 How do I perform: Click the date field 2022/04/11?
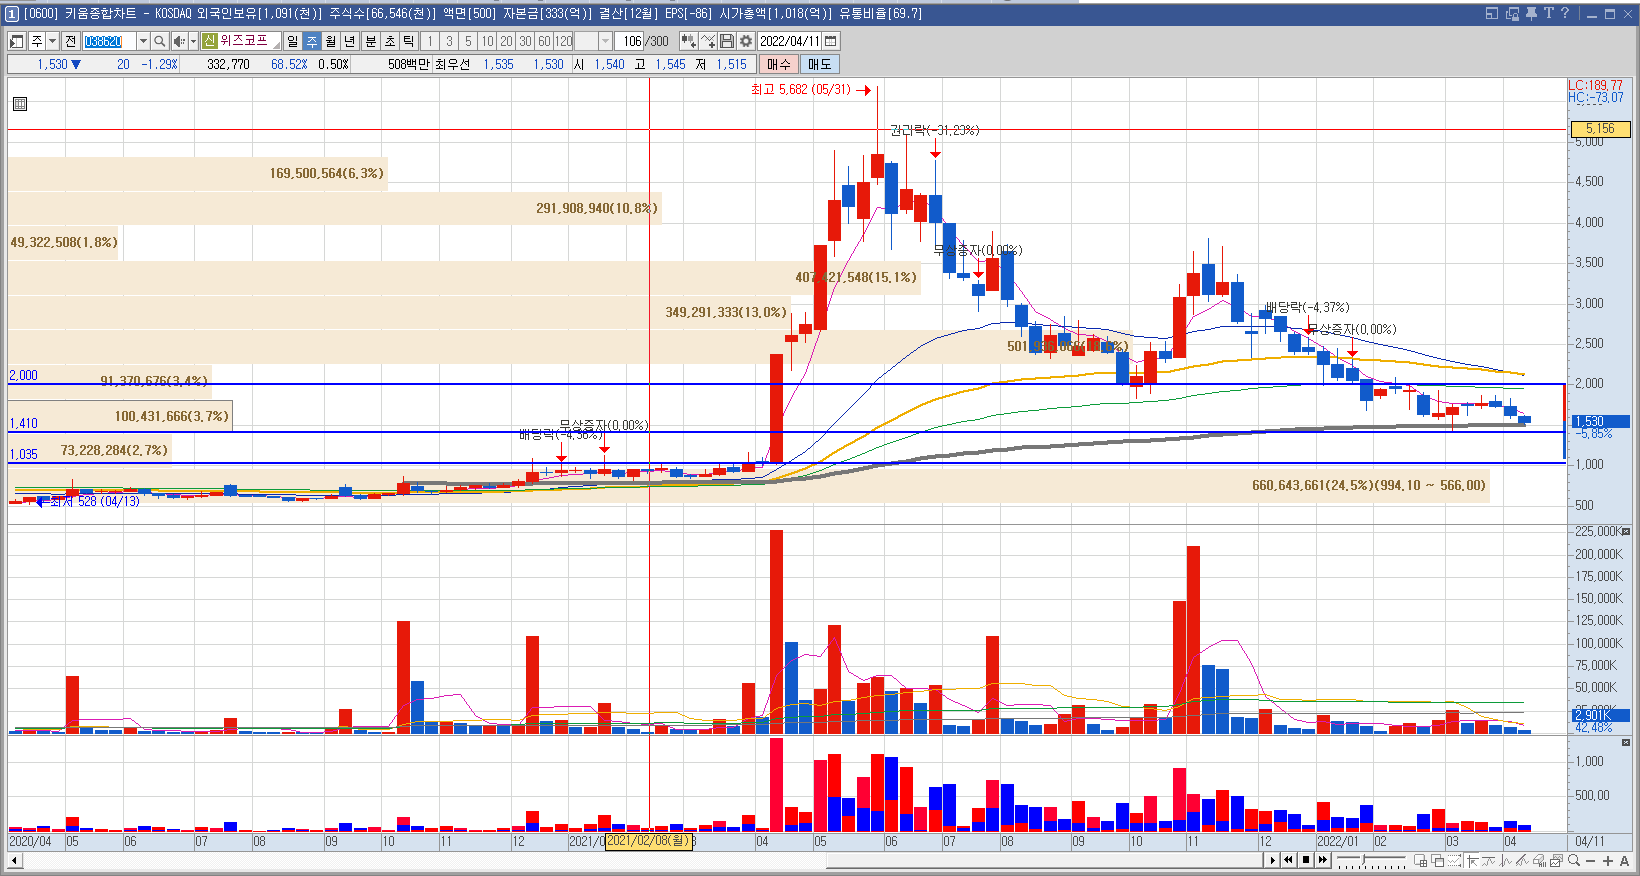click(x=789, y=41)
